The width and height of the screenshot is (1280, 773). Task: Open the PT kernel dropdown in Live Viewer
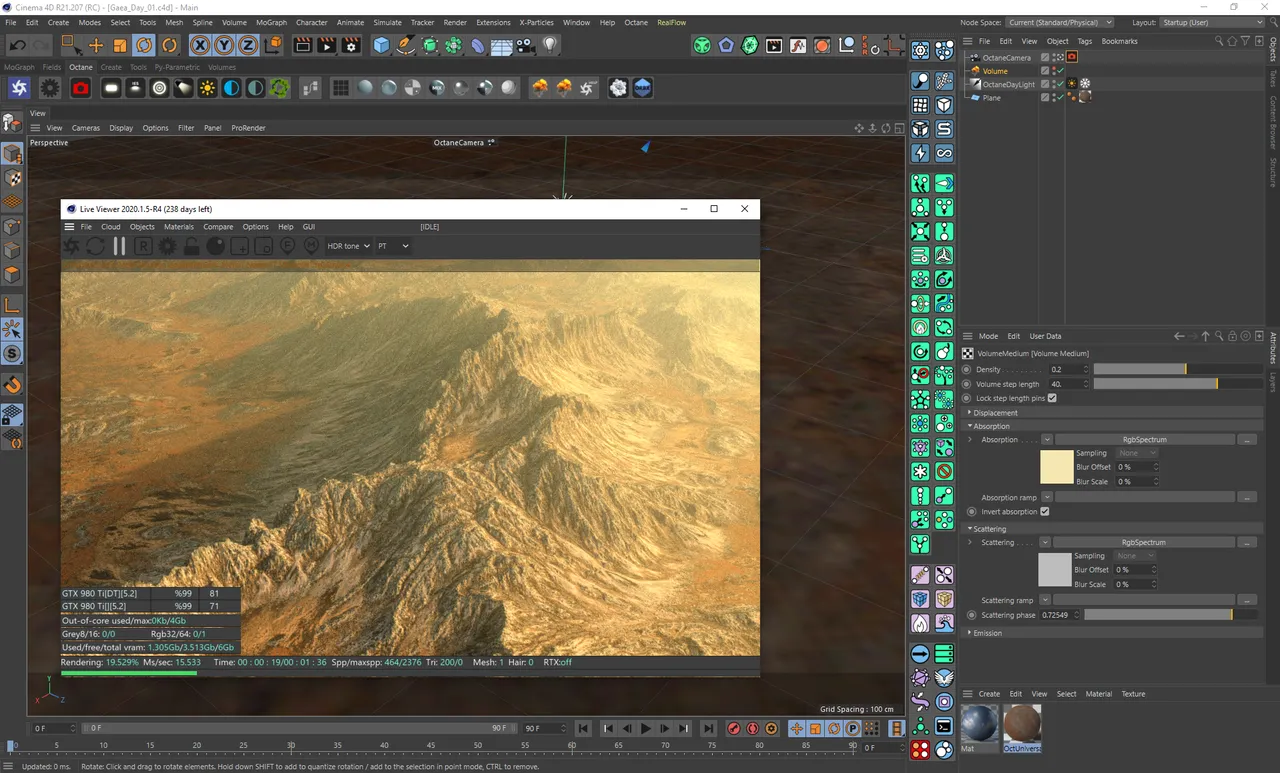[x=393, y=246]
